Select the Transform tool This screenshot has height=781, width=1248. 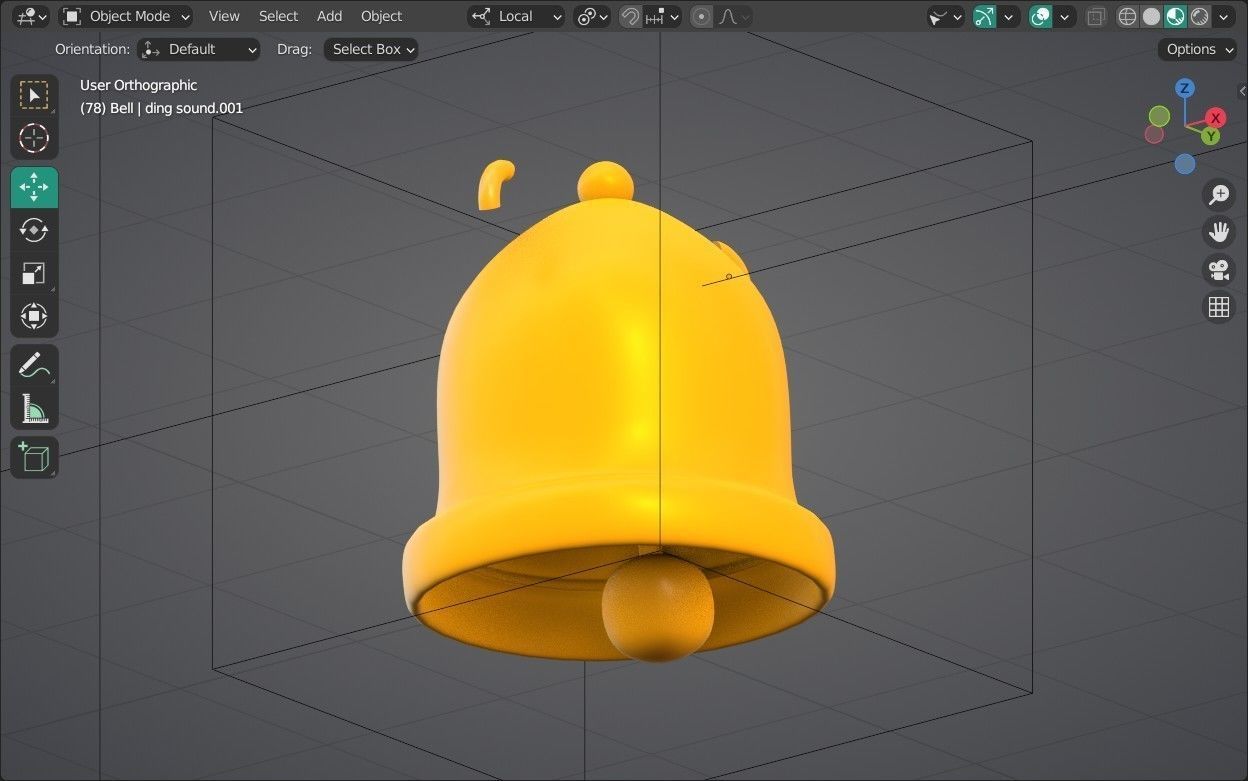[x=34, y=316]
